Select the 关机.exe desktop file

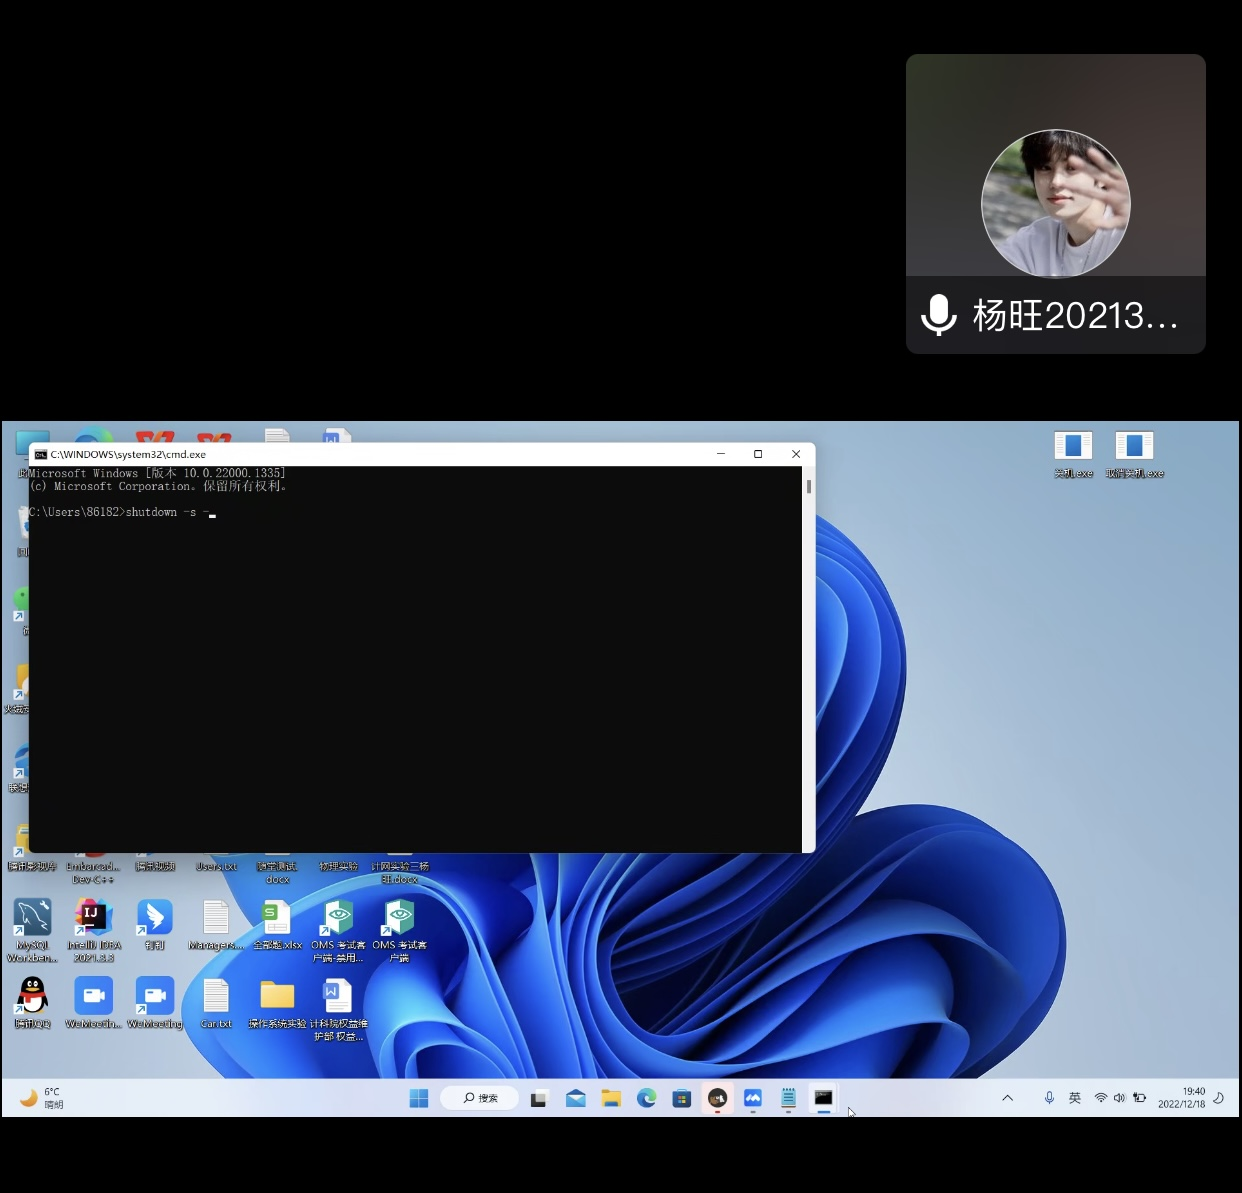pos(1072,446)
